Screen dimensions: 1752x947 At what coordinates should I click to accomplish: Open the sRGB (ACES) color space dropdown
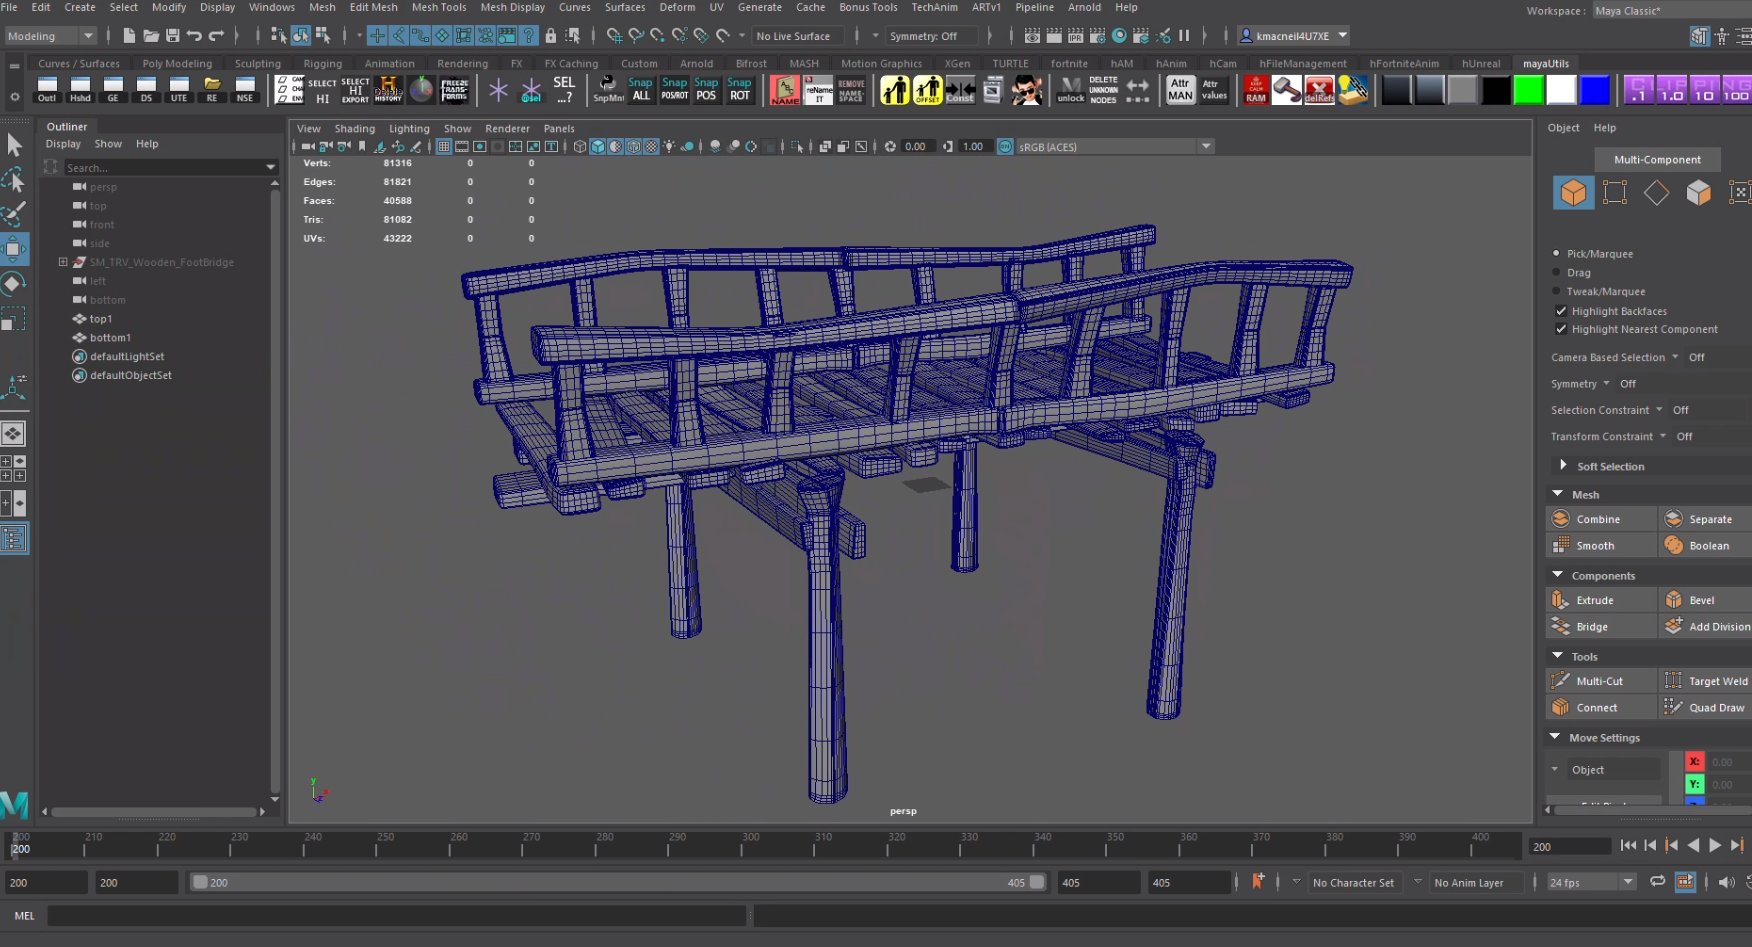(1206, 146)
